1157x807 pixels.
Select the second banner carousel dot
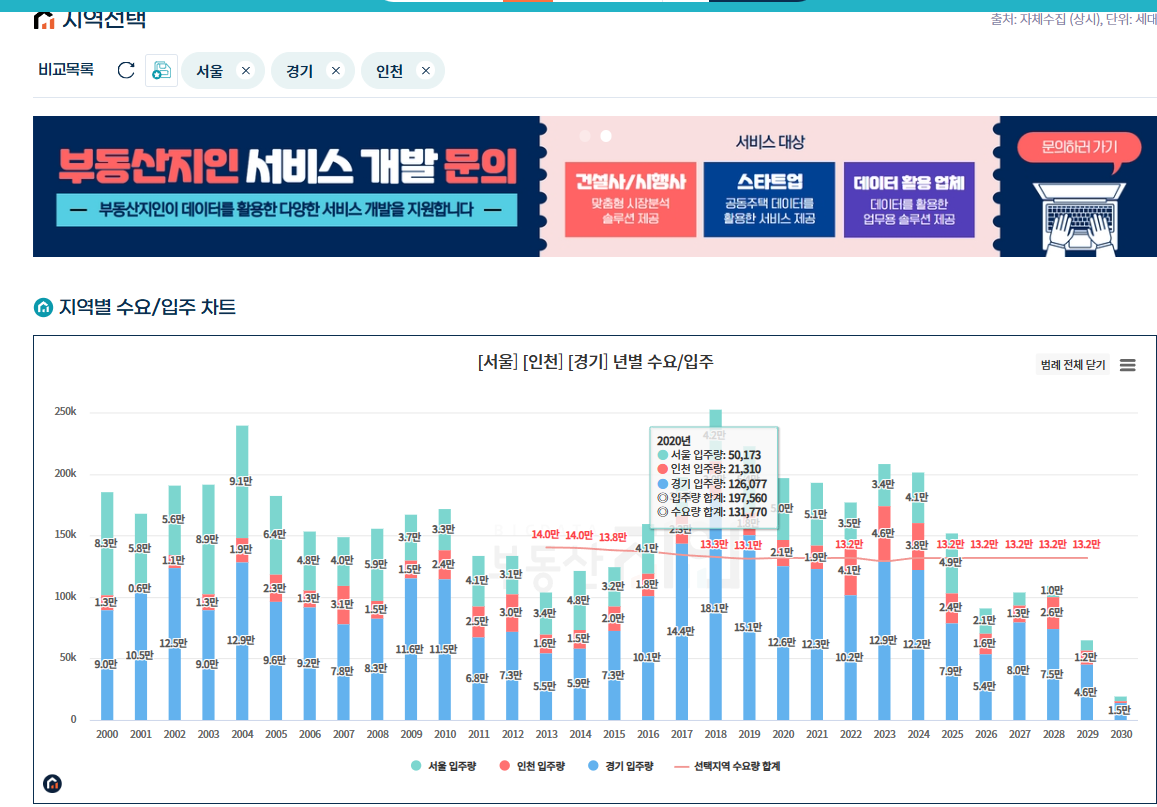606,136
